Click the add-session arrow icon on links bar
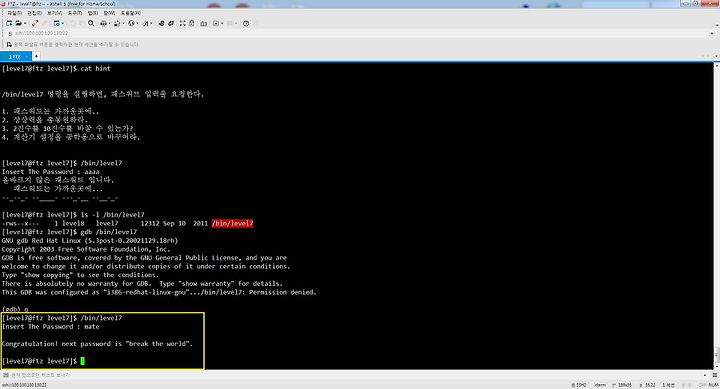Viewport: 720px width, 389px height. tap(9, 45)
